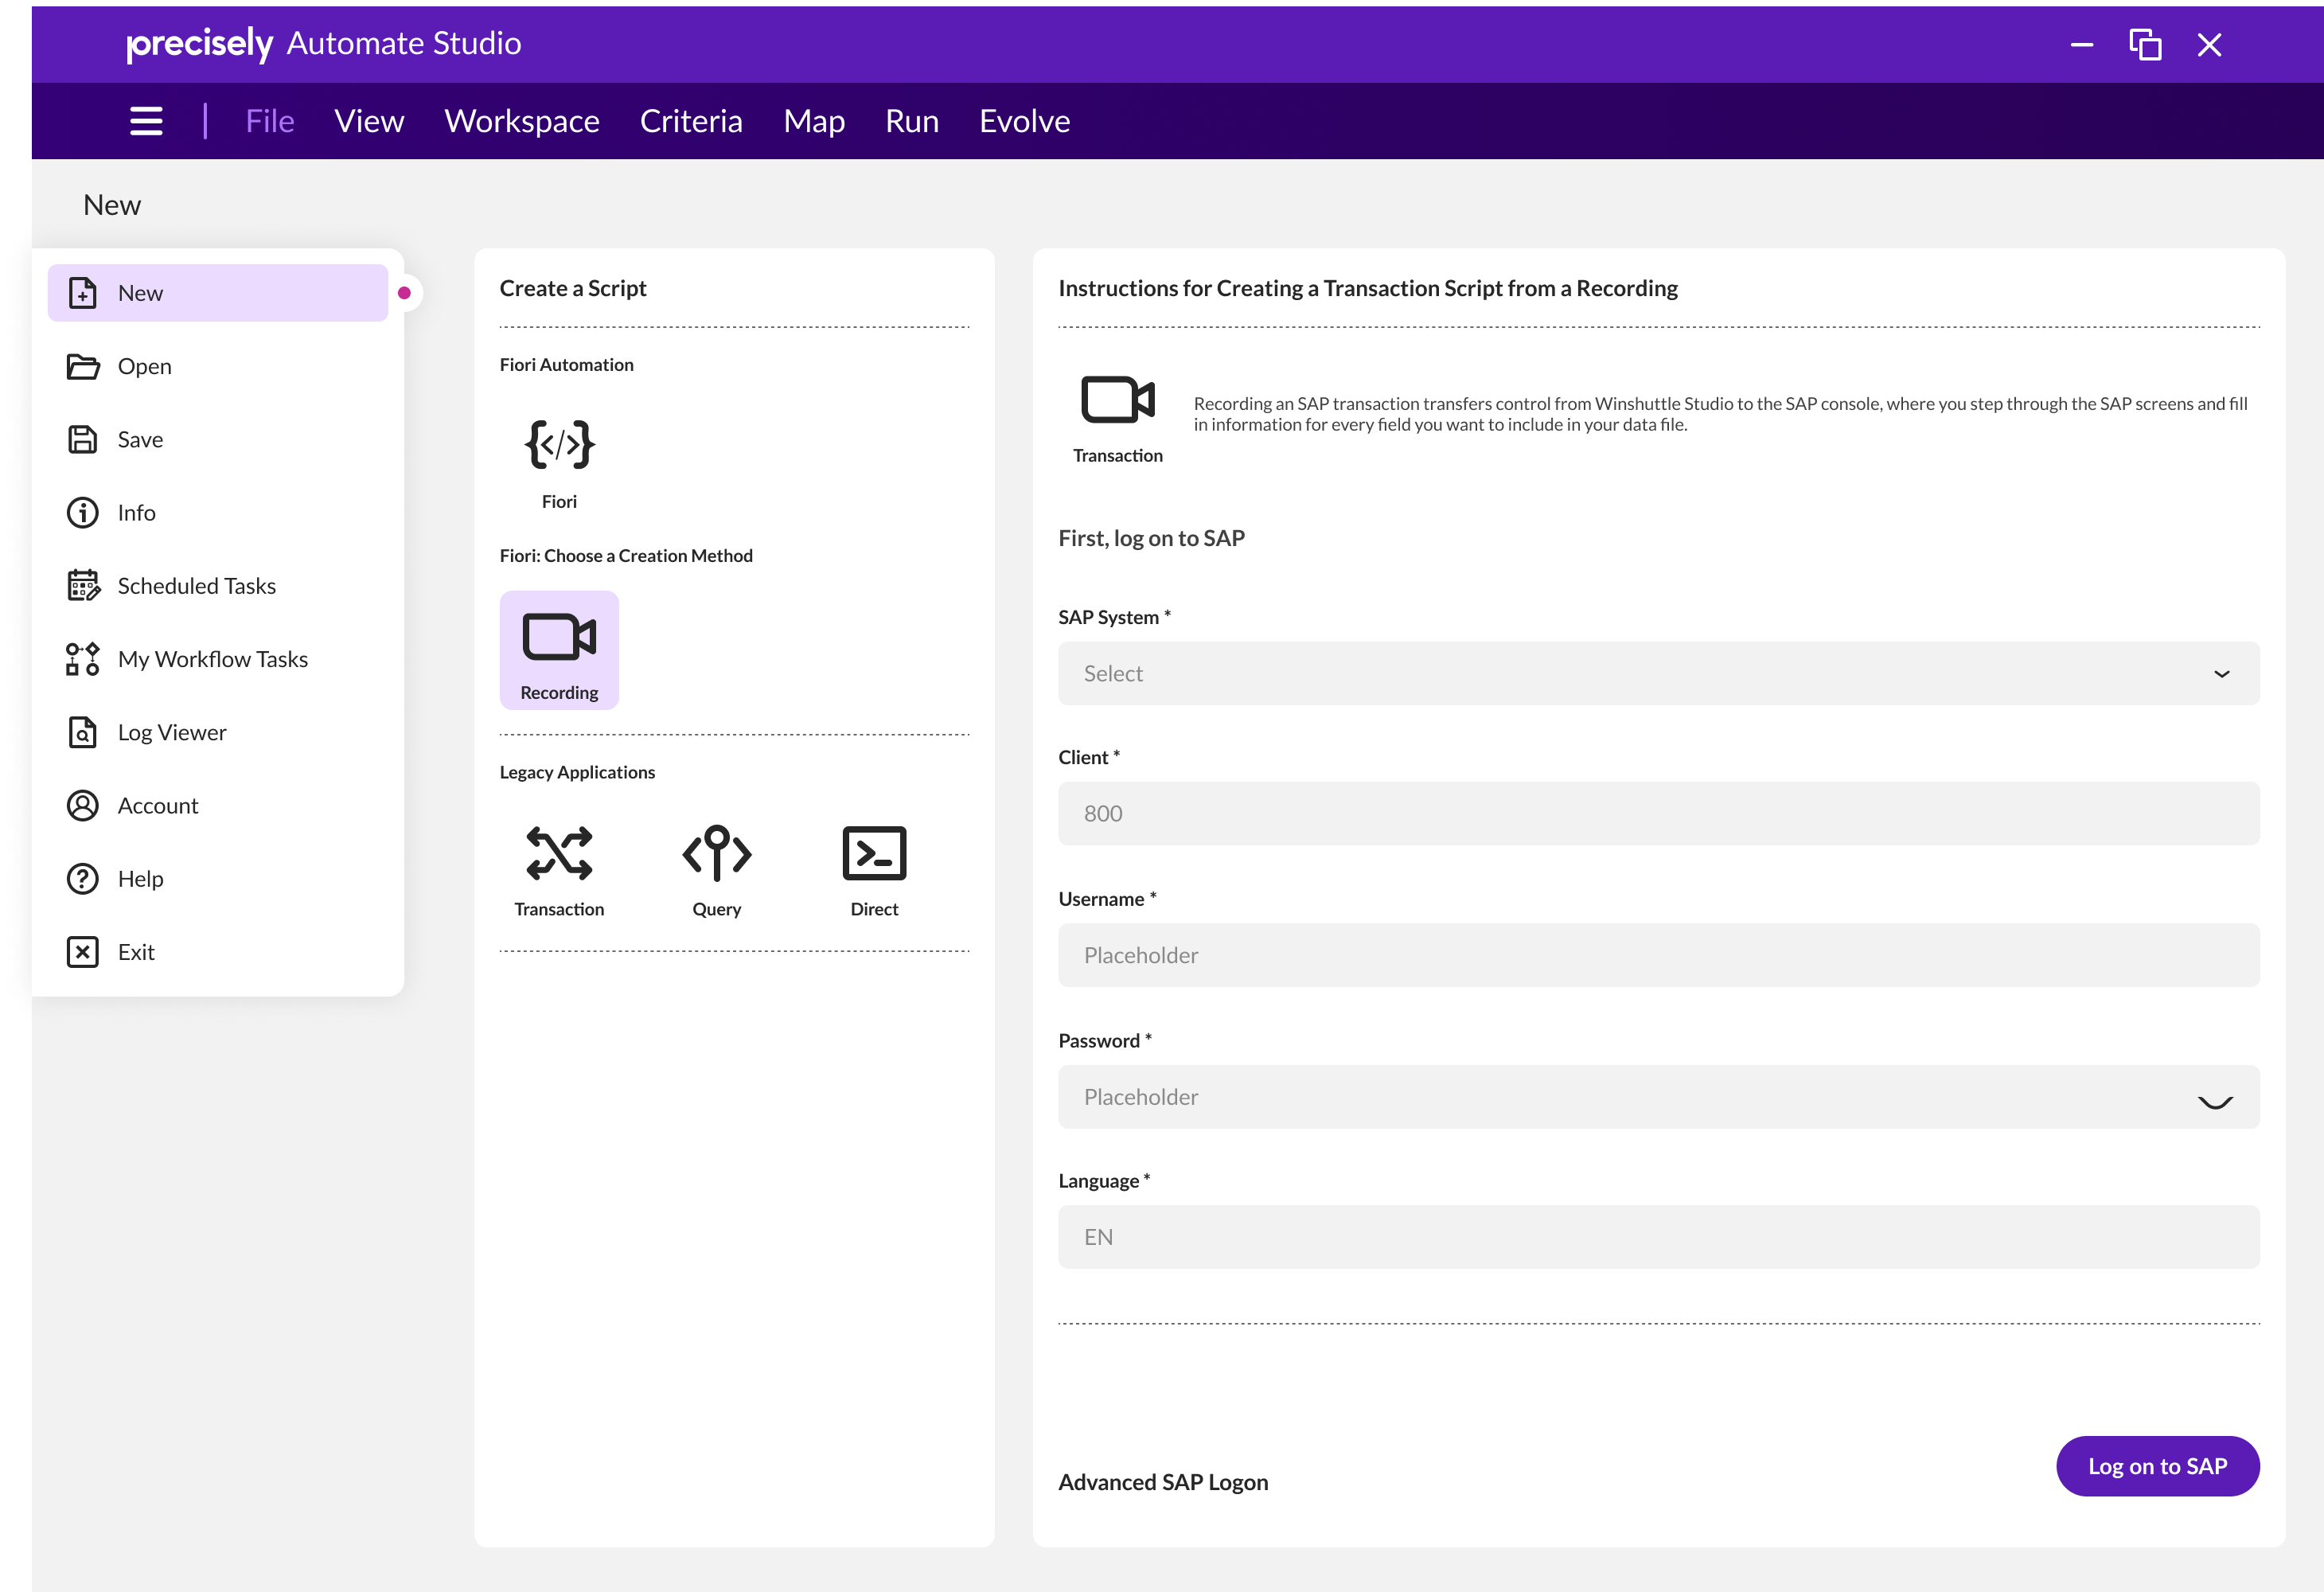Open the Evolve menu
The width and height of the screenshot is (2324, 1592).
[x=1024, y=121]
